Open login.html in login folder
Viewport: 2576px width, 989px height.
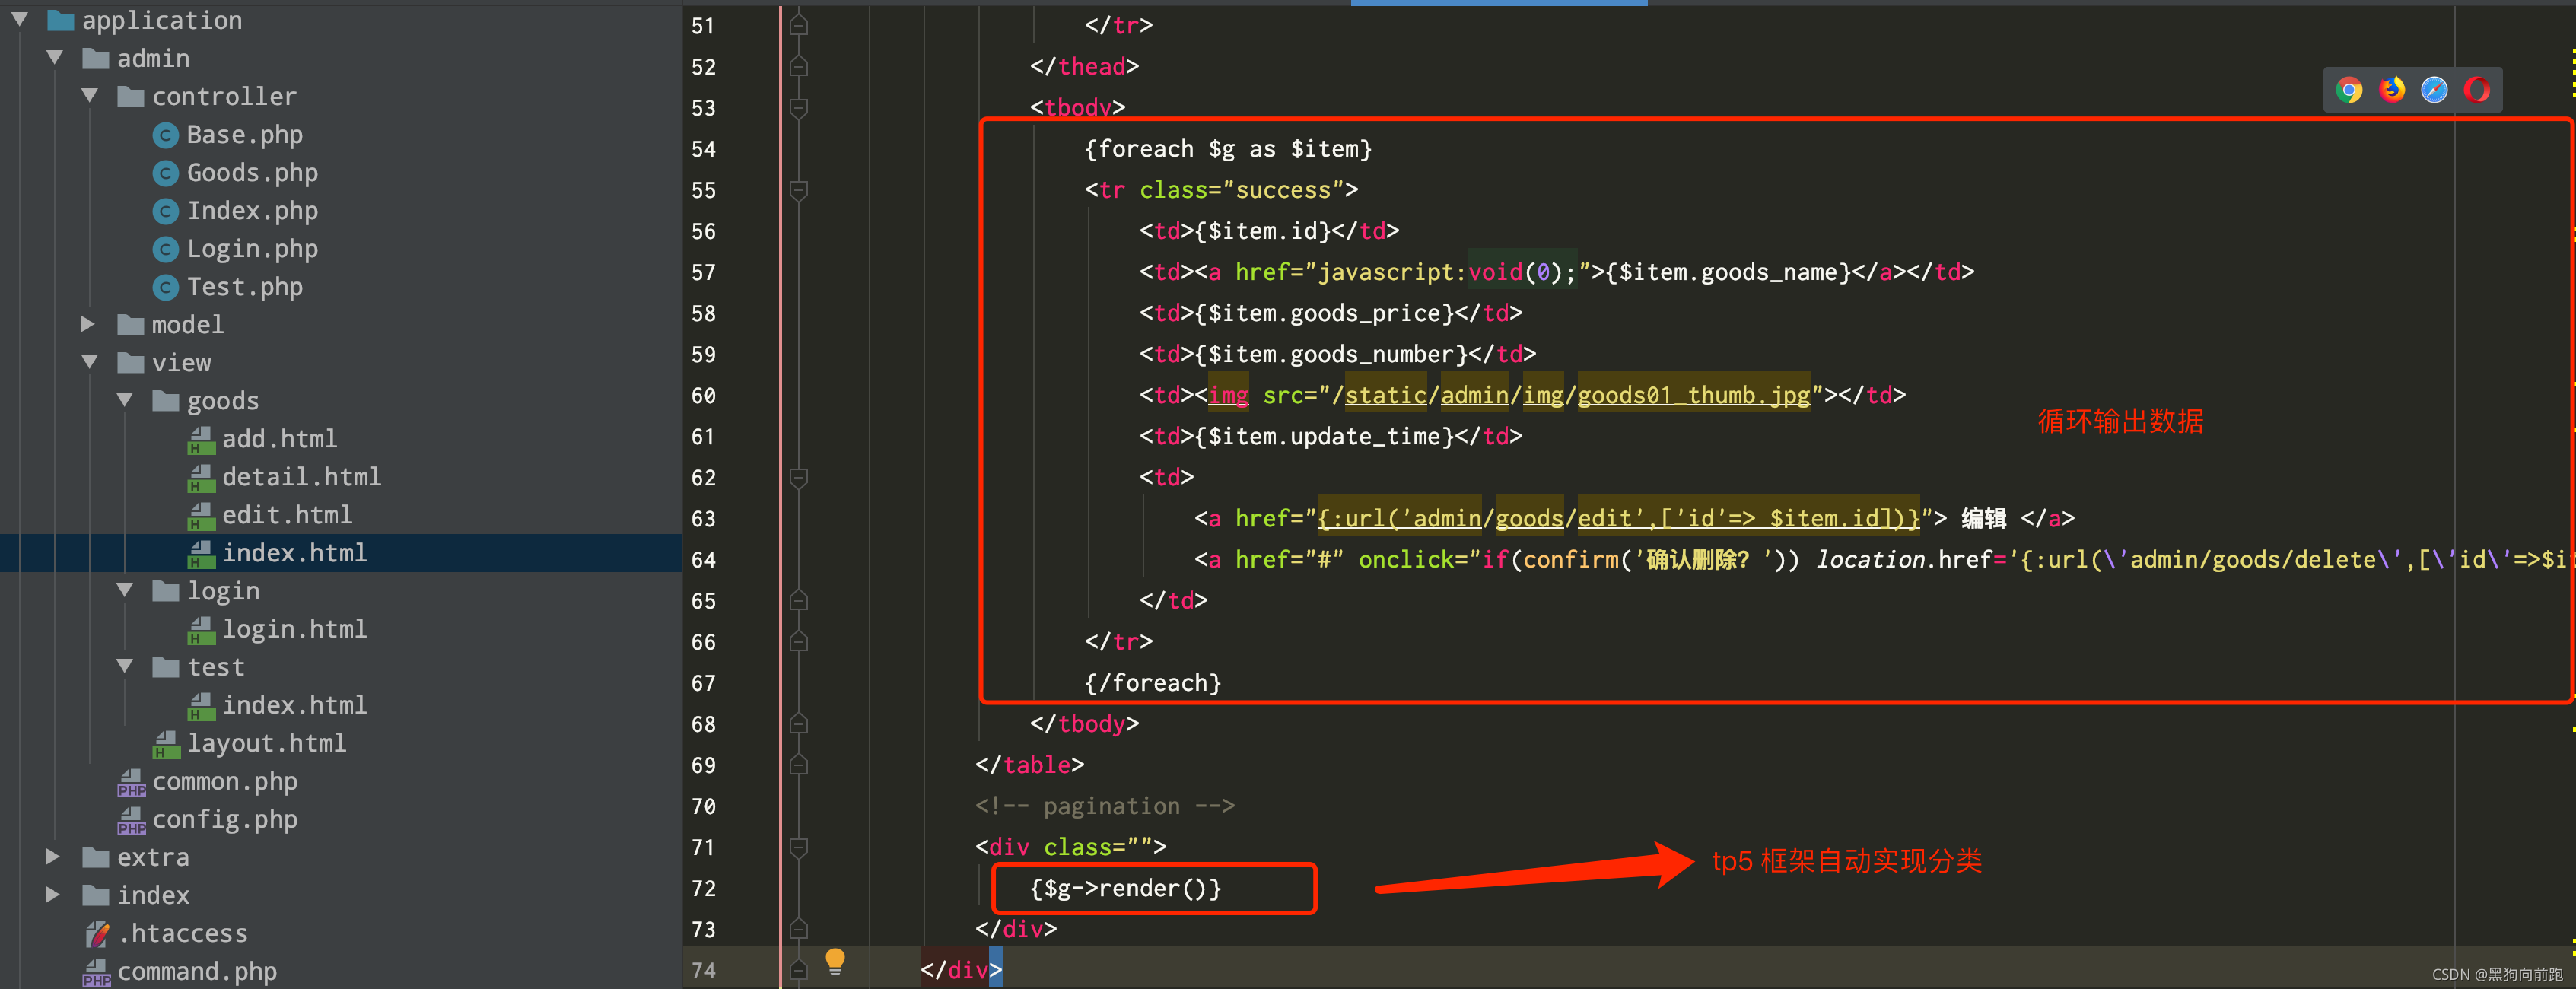click(x=294, y=629)
